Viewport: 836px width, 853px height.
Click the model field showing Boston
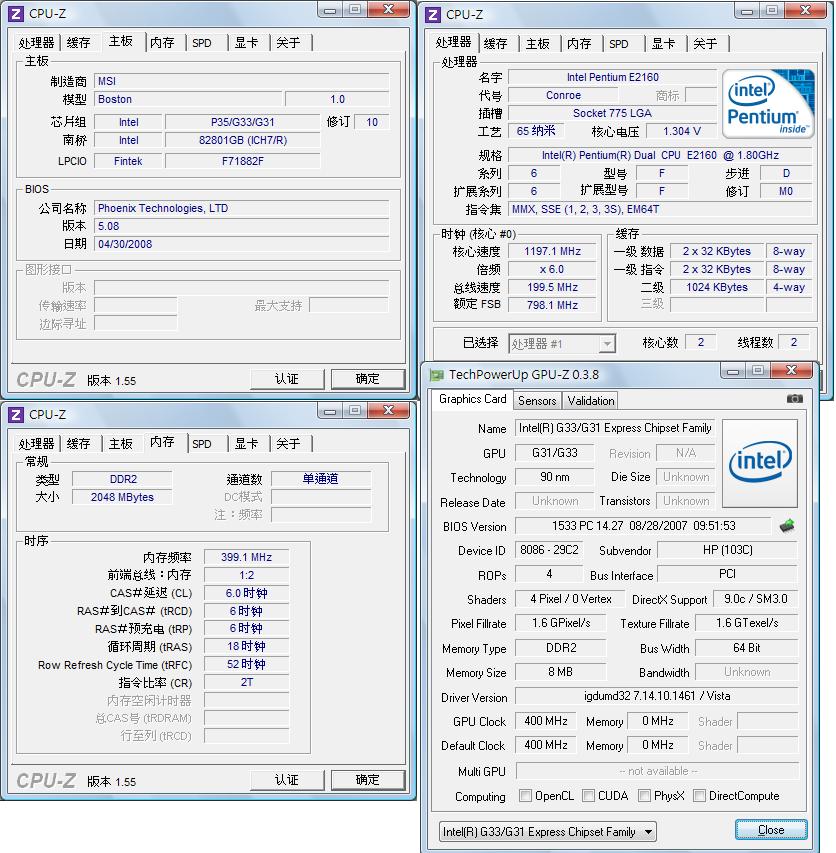click(x=188, y=100)
